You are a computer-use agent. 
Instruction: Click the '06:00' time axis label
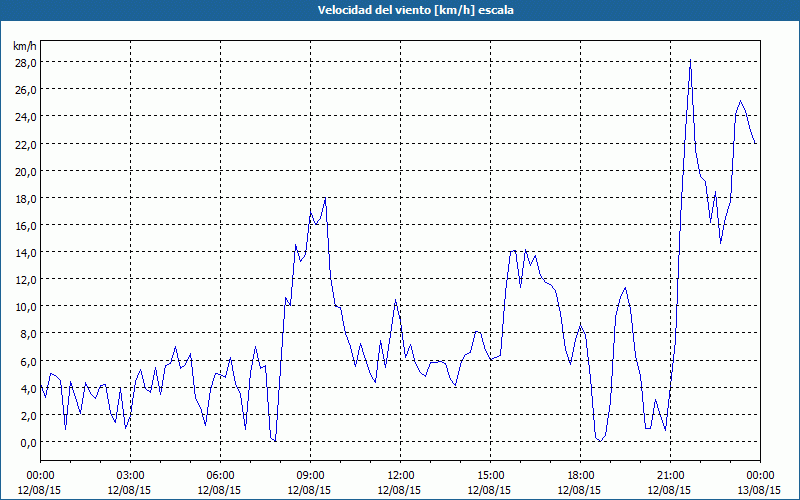[x=220, y=476]
